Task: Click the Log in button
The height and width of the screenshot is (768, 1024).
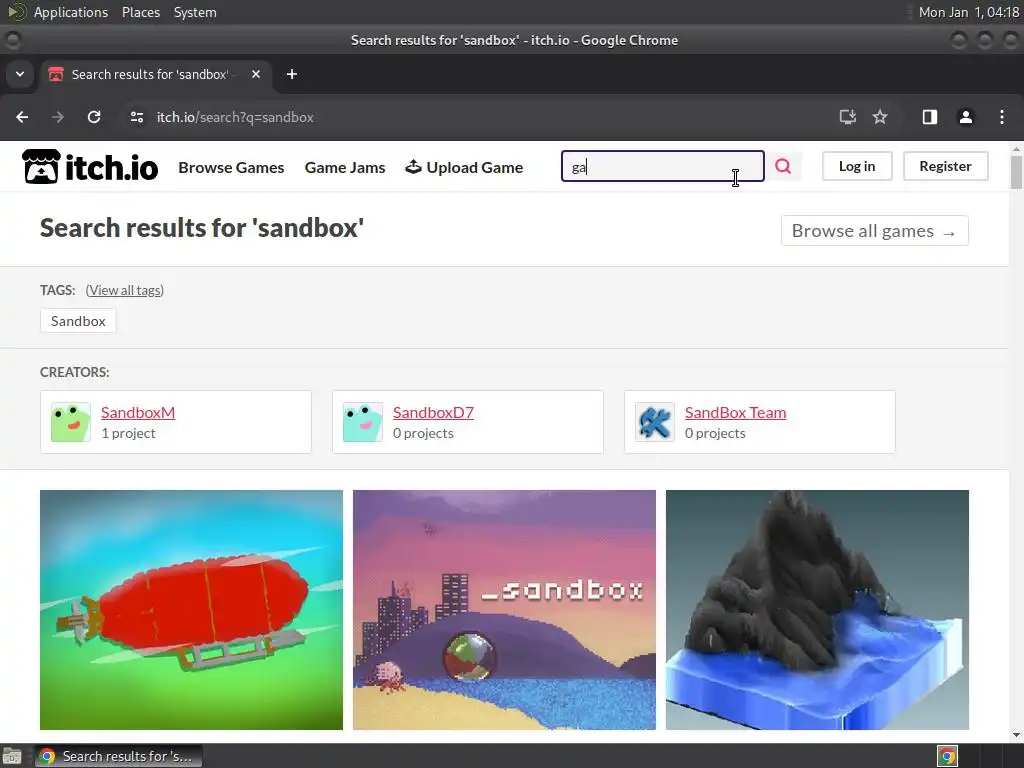Action: pos(857,166)
